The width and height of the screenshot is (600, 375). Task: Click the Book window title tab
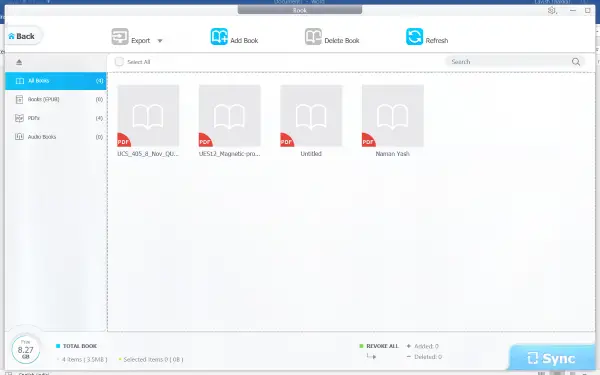[300, 10]
